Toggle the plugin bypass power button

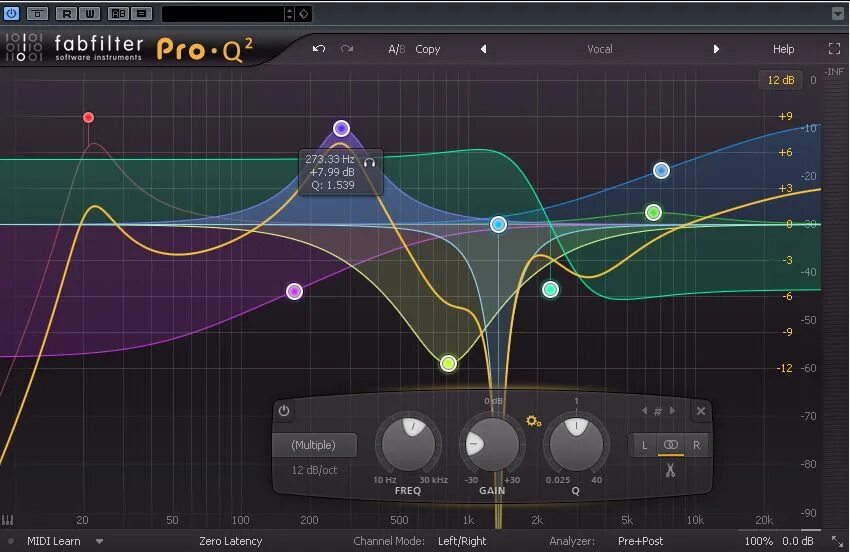point(11,14)
